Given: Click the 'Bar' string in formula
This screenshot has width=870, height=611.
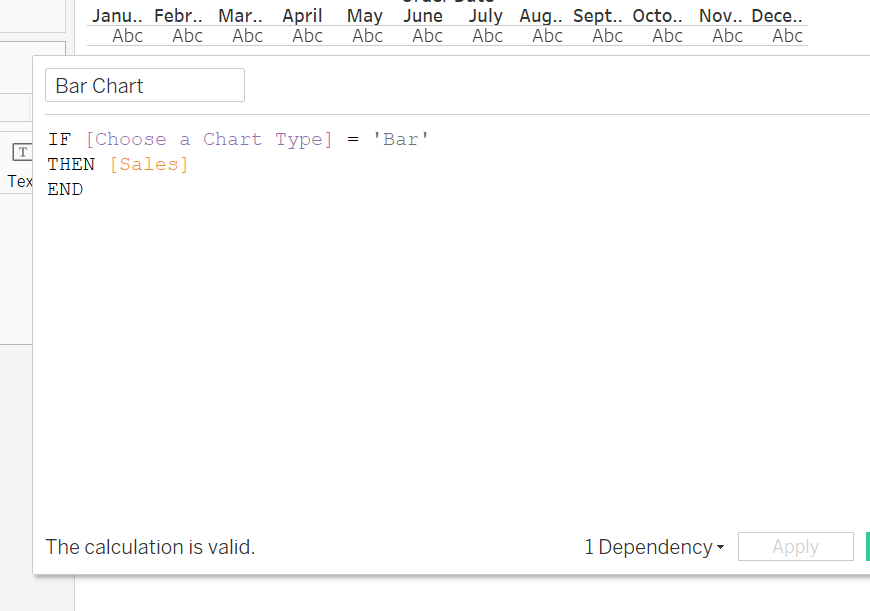Looking at the screenshot, I should click(401, 139).
